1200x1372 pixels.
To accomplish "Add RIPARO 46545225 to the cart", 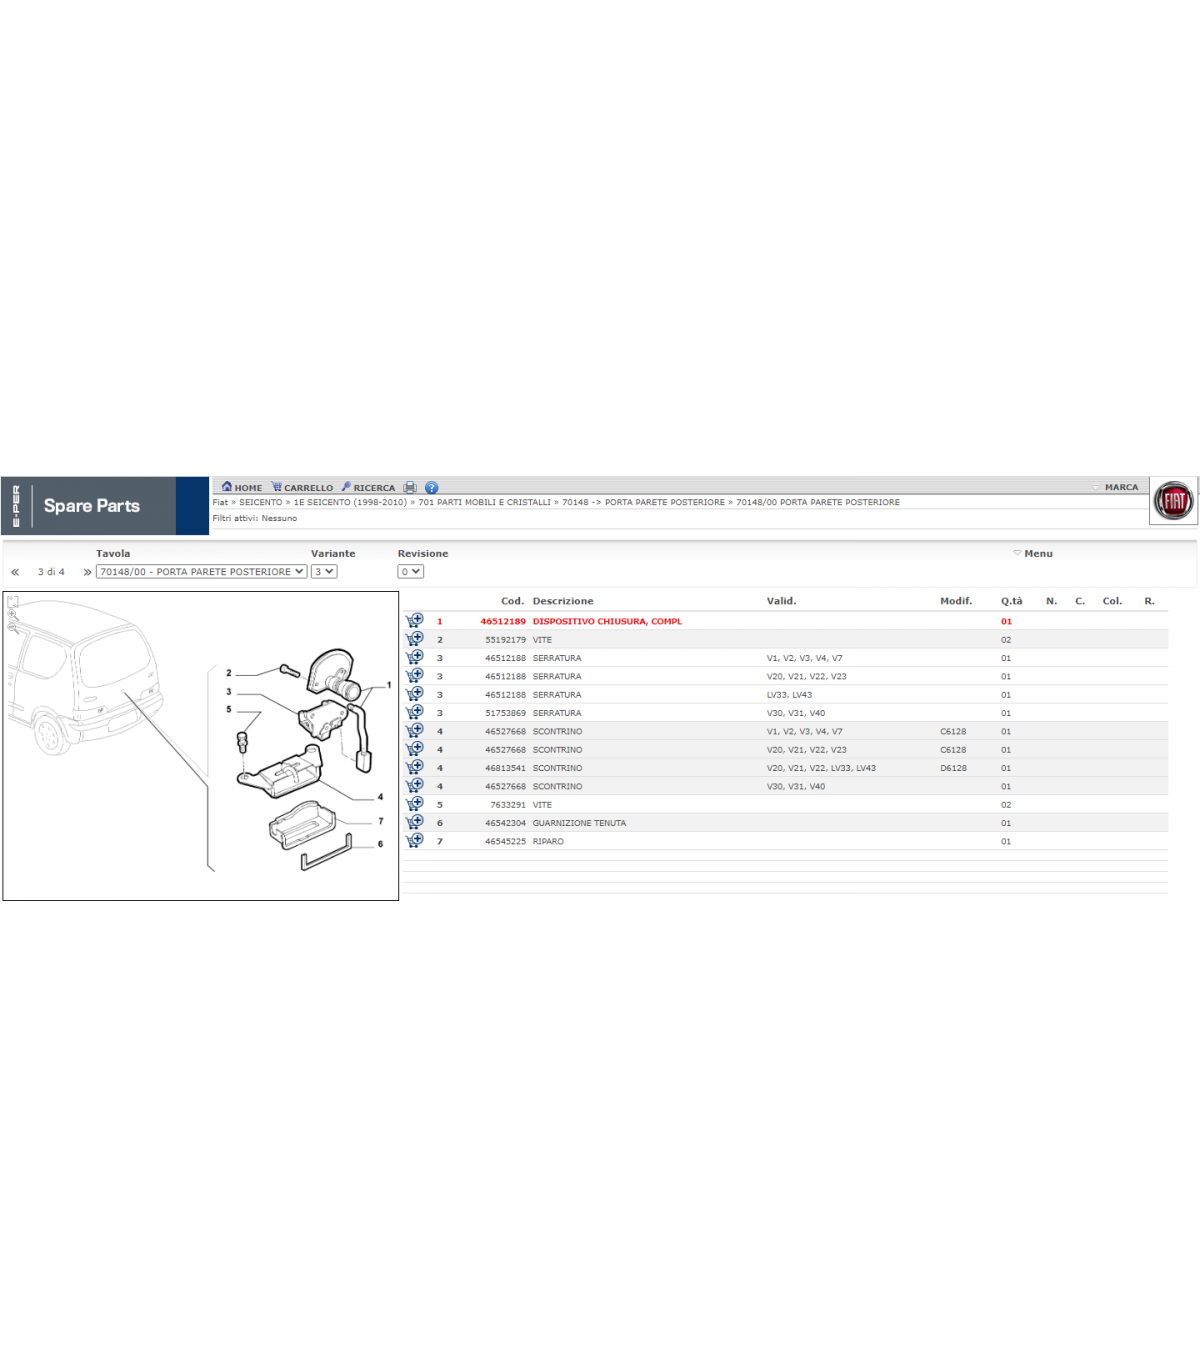I will pos(415,841).
